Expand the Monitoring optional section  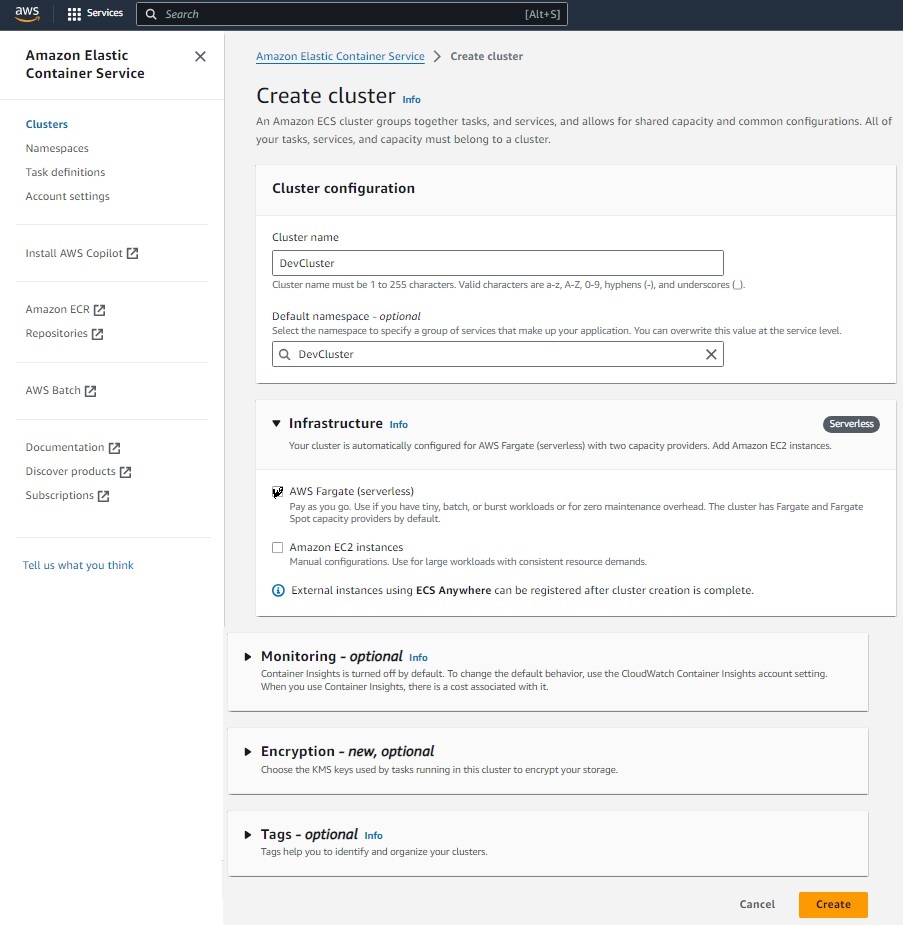(x=249, y=657)
